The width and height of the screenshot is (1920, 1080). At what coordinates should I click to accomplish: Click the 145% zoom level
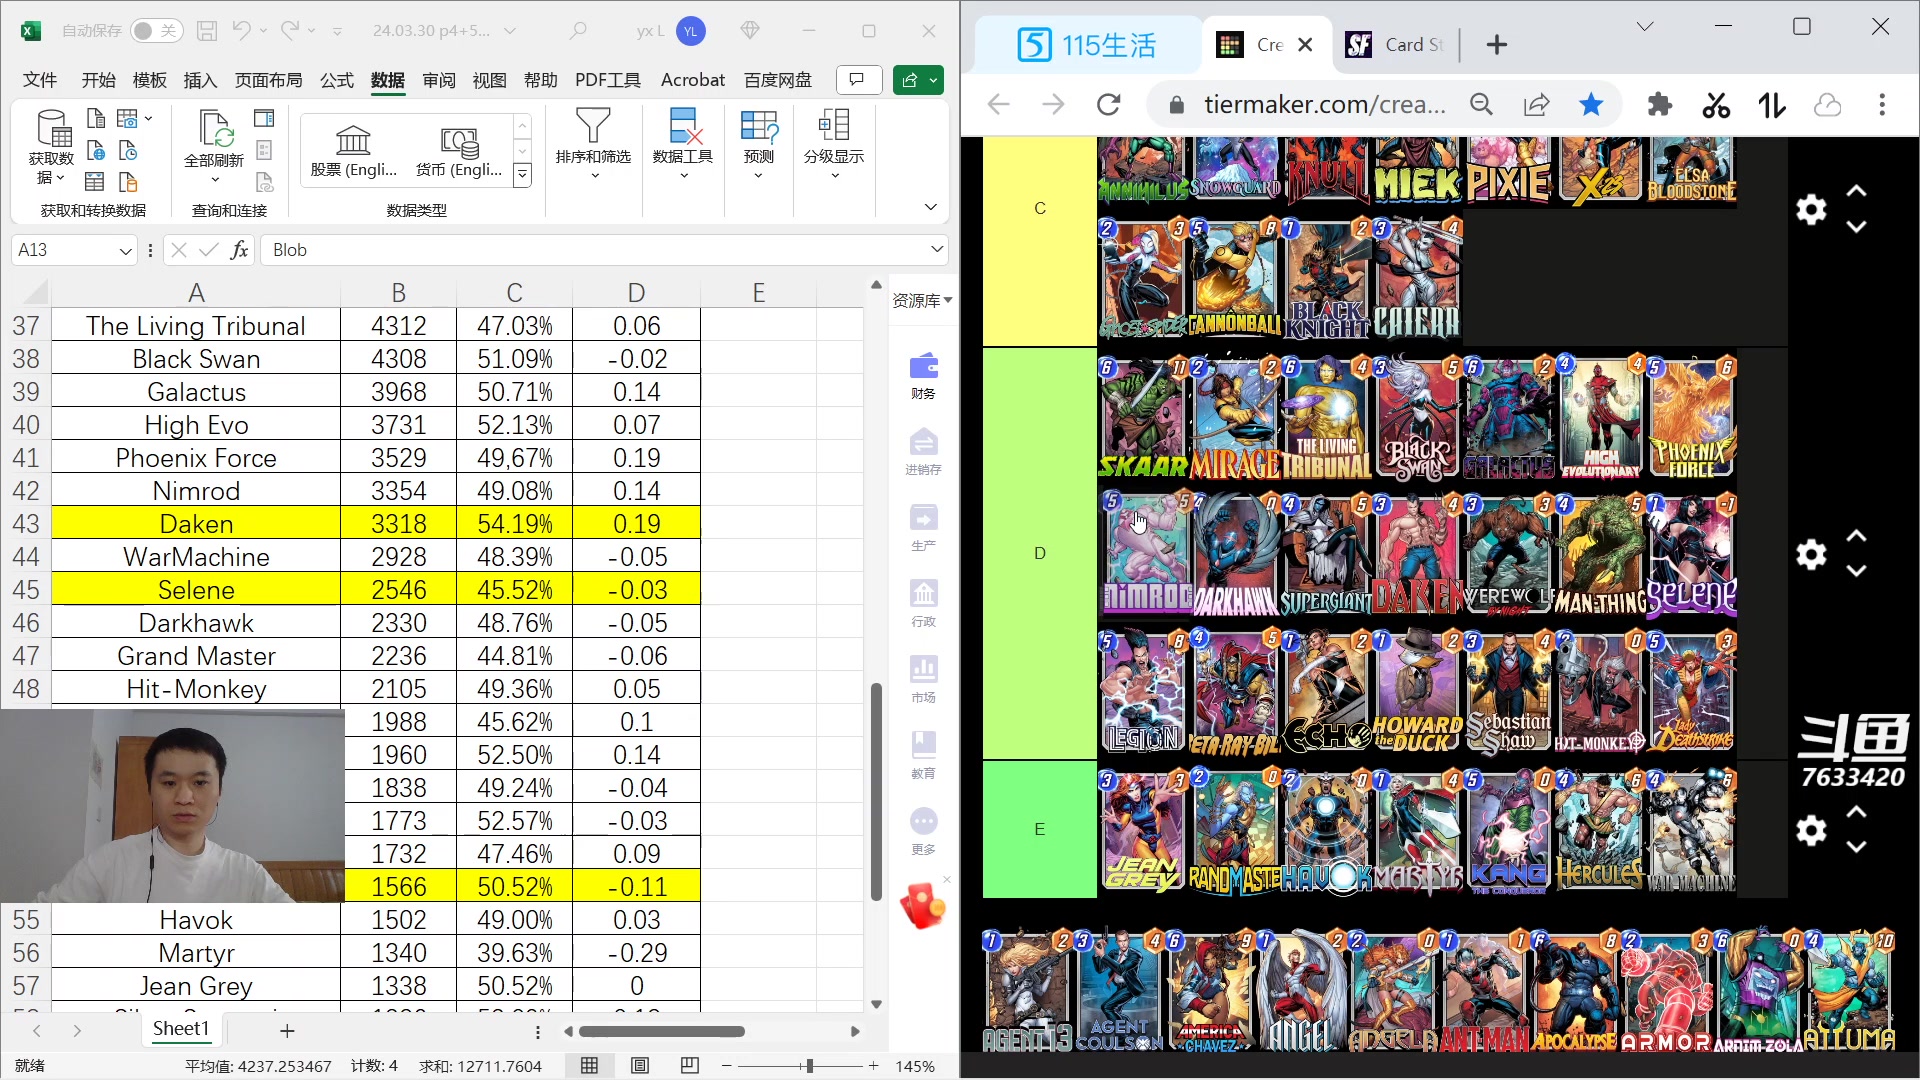point(915,1066)
